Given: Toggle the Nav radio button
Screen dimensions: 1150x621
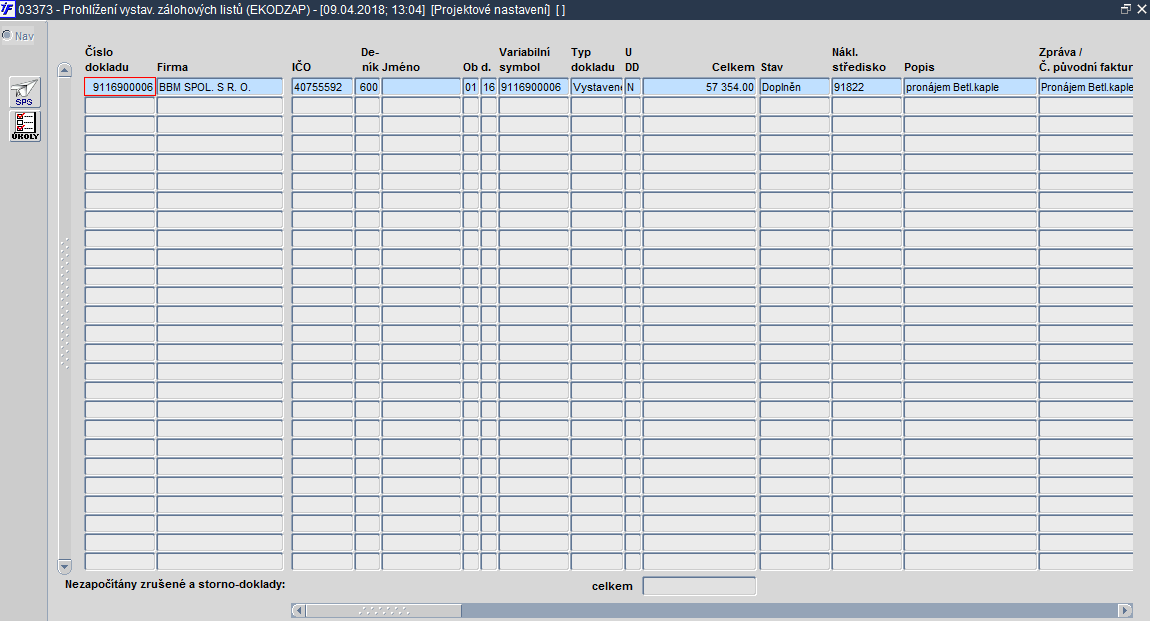Looking at the screenshot, I should click(x=7, y=35).
